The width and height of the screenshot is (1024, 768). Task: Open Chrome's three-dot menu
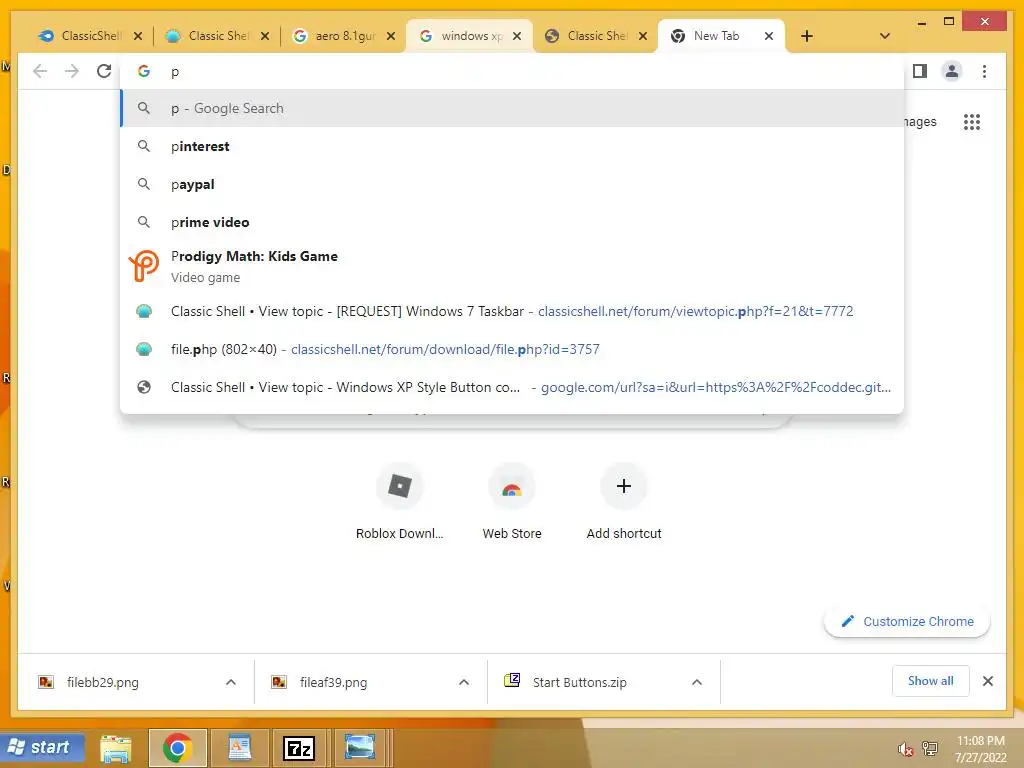pyautogui.click(x=984, y=71)
